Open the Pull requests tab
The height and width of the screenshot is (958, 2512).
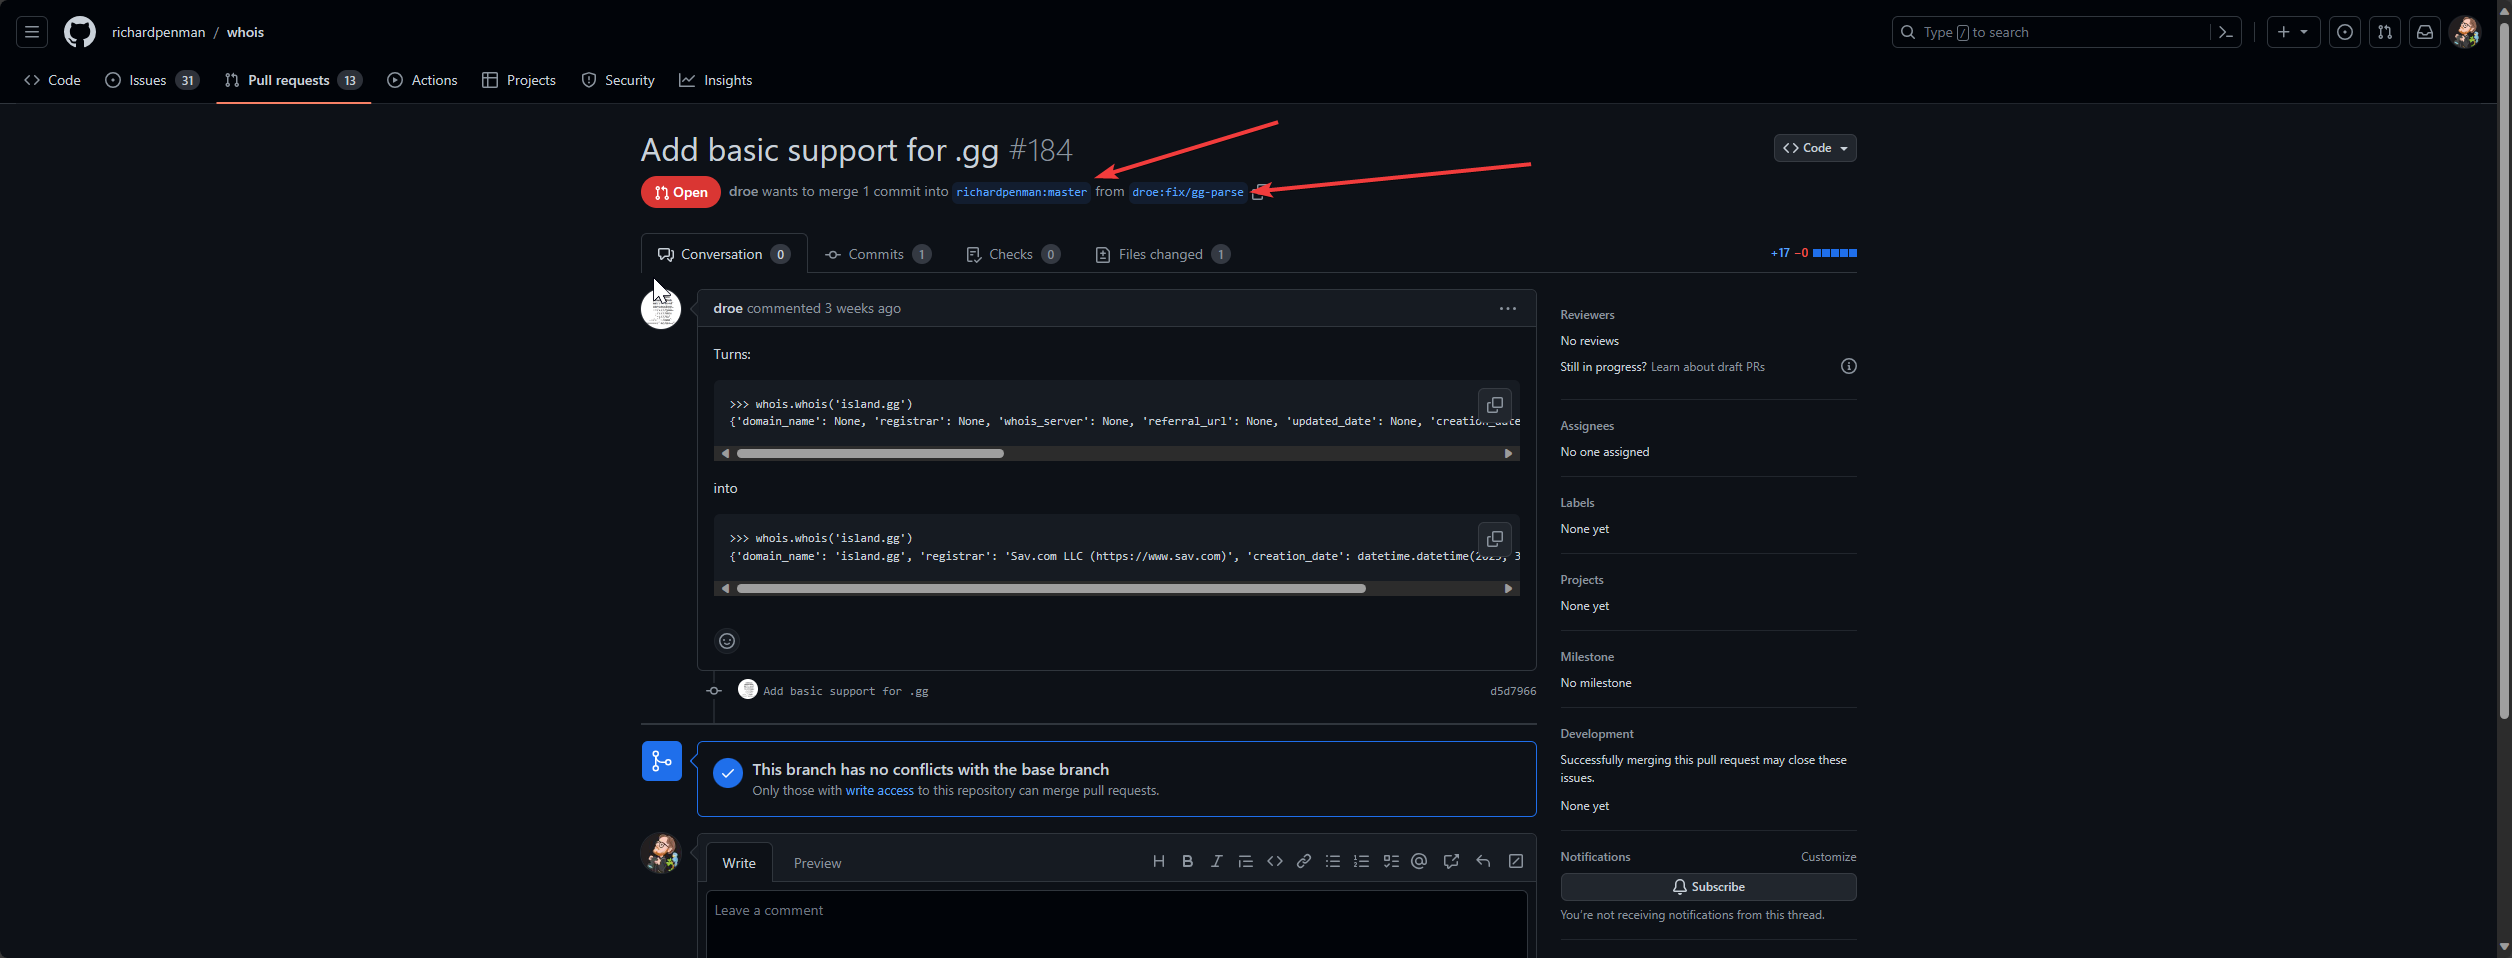293,80
